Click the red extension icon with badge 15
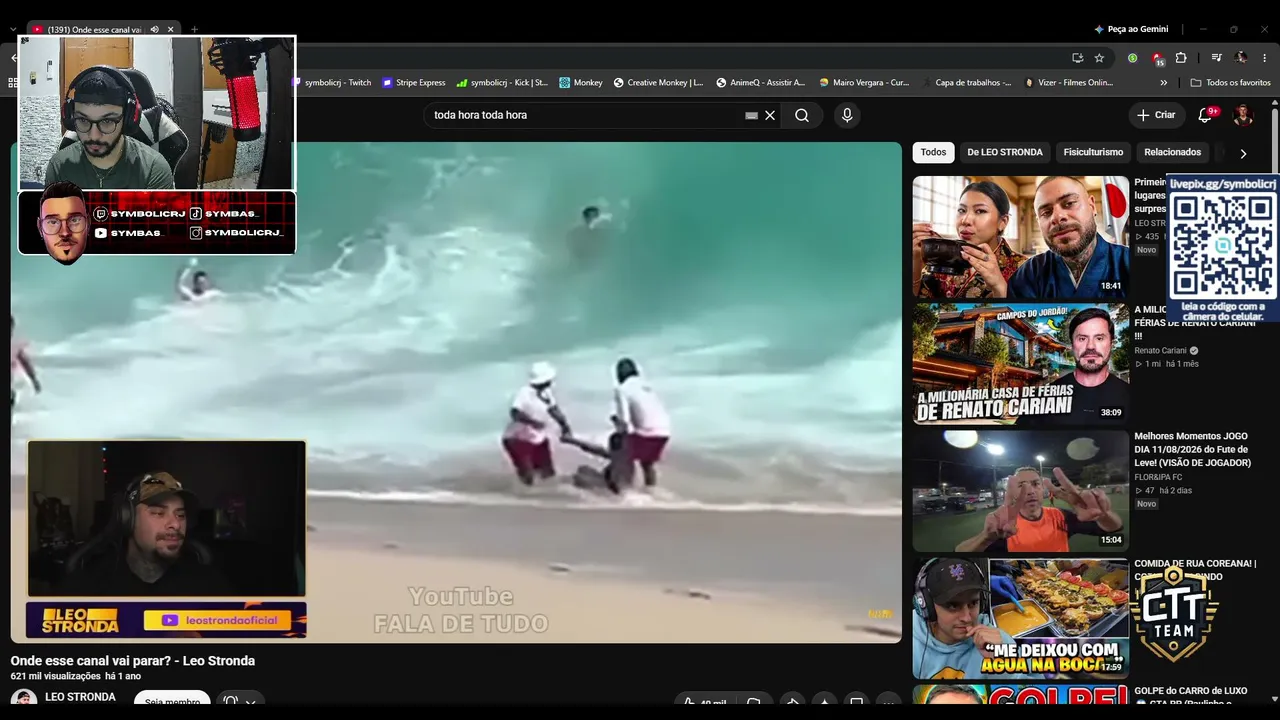 point(1157,58)
